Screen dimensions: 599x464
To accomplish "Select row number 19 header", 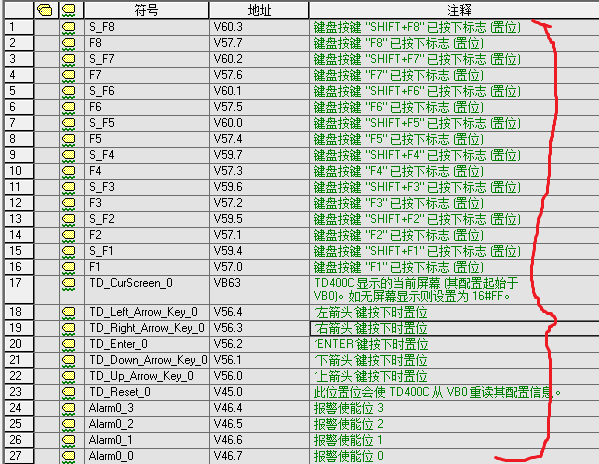I will coord(19,328).
